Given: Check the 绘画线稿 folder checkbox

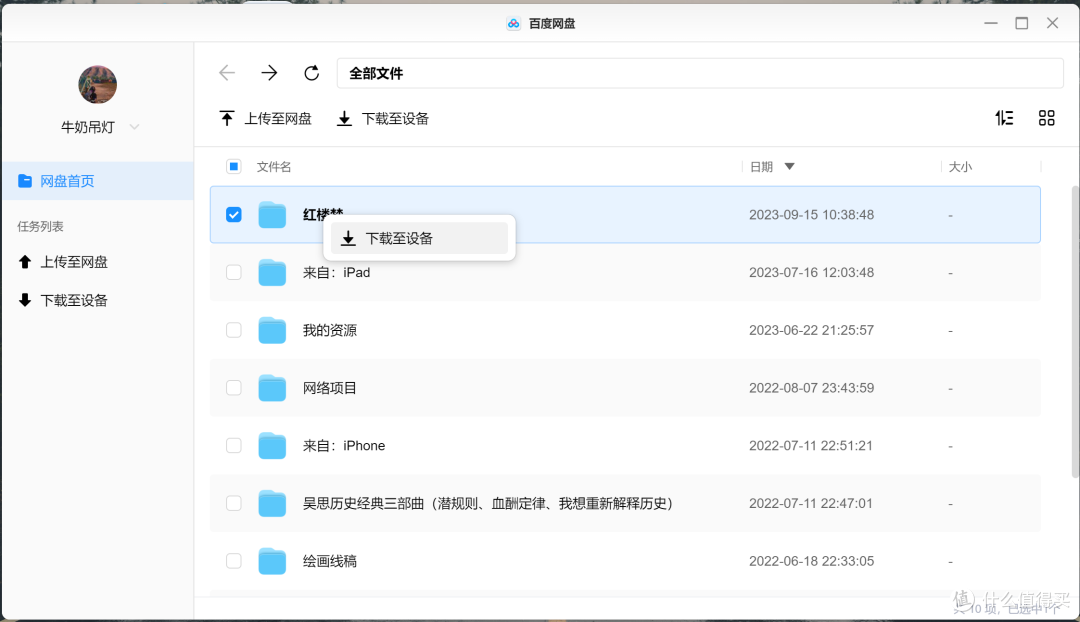Looking at the screenshot, I should [x=233, y=561].
